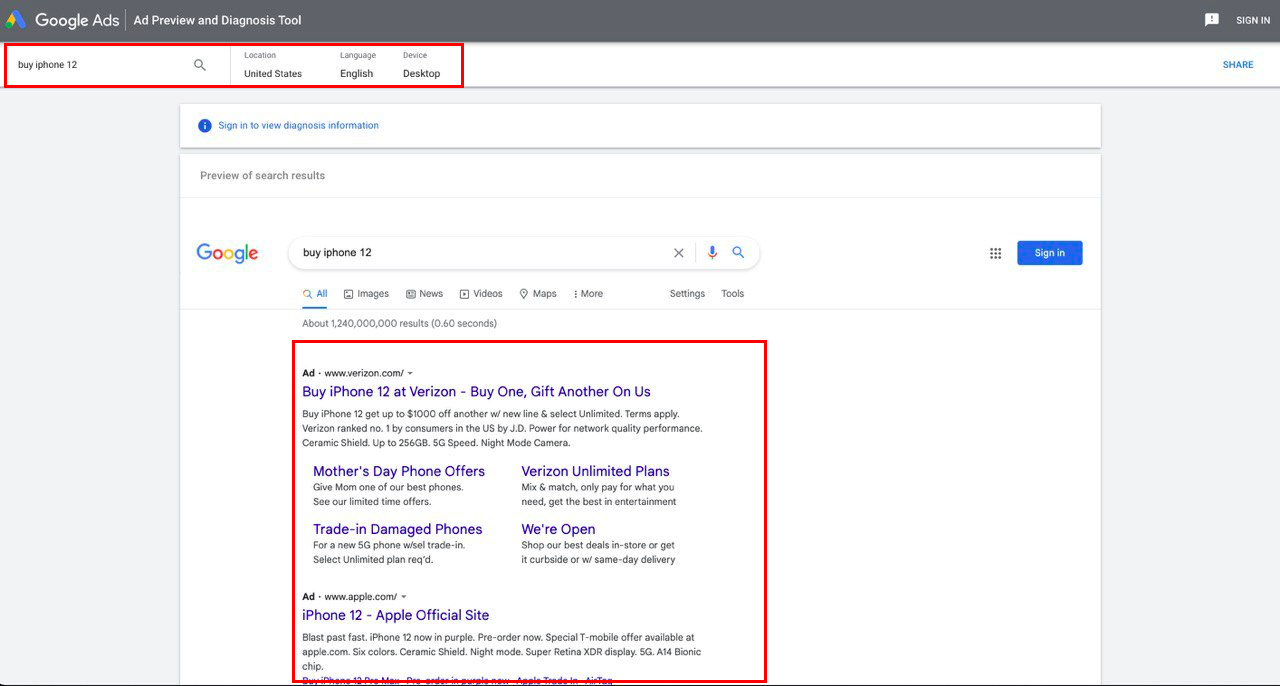Click the SHARE button
The width and height of the screenshot is (1280, 686).
tap(1238, 65)
